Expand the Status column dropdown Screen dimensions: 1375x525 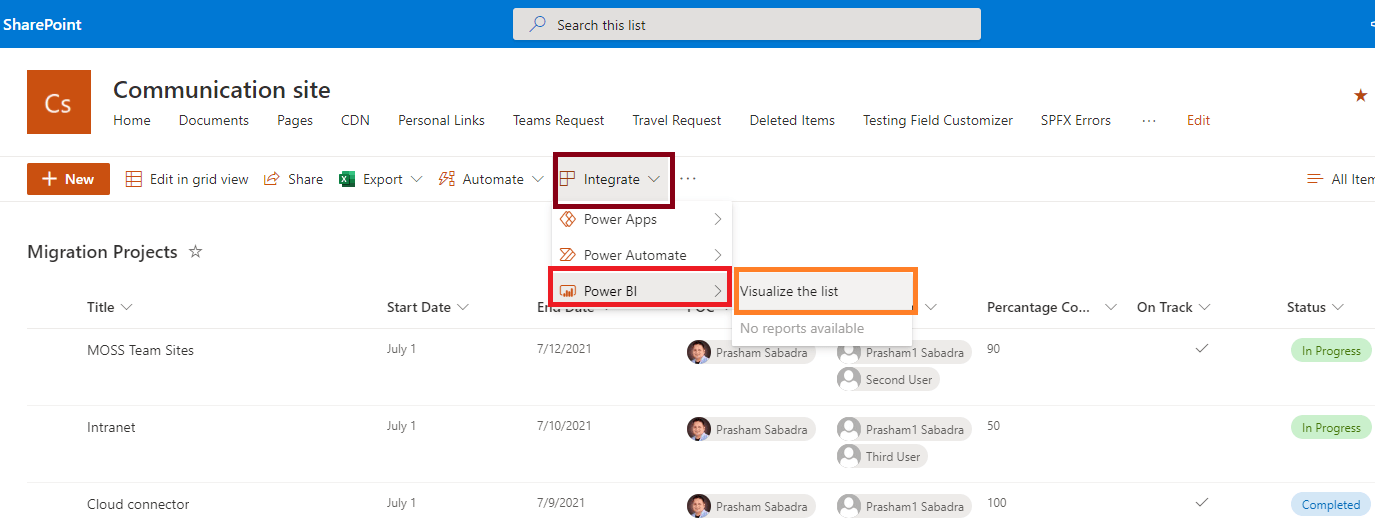pos(1337,308)
